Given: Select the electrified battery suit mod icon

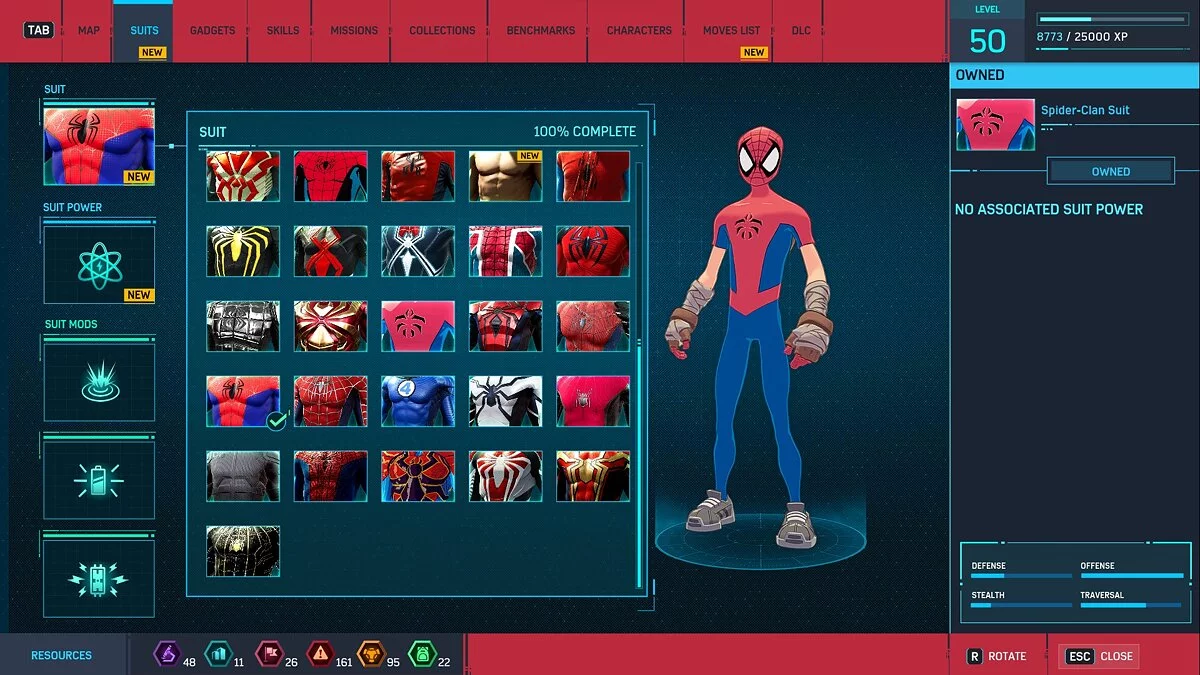Looking at the screenshot, I should click(99, 579).
